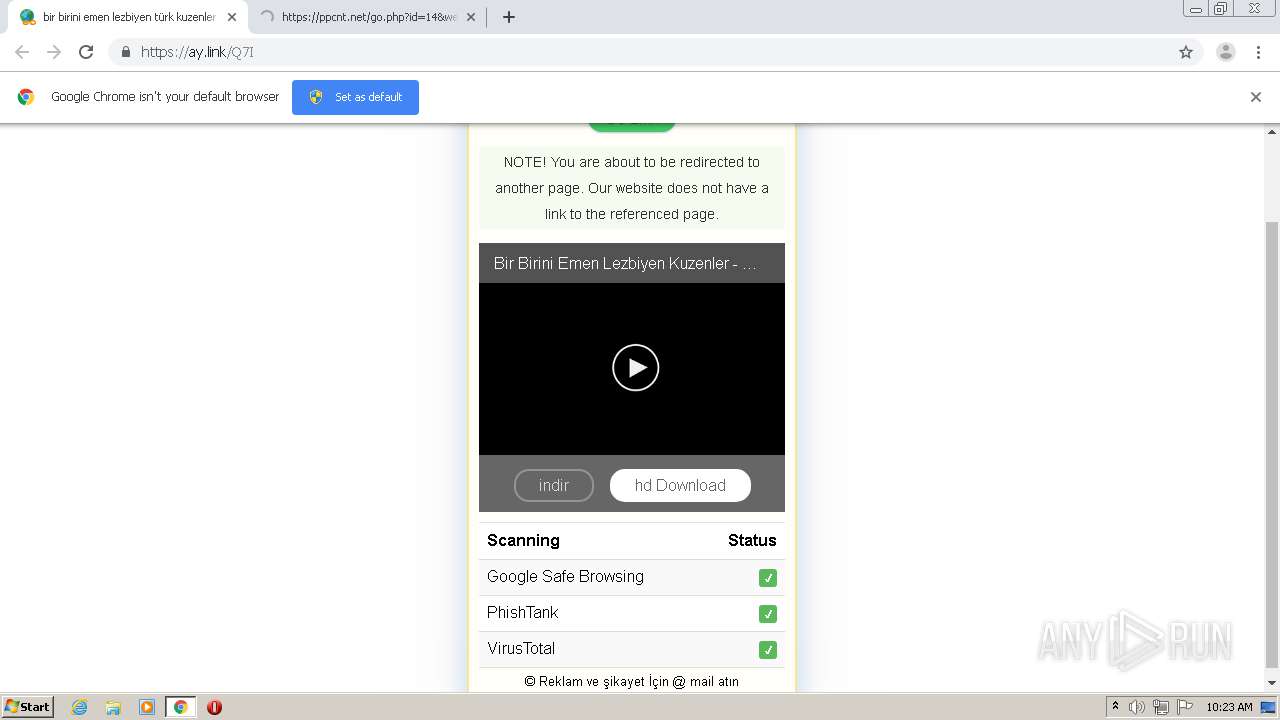Click the Chrome taskbar icon
This screenshot has height=720, width=1280.
(180, 707)
